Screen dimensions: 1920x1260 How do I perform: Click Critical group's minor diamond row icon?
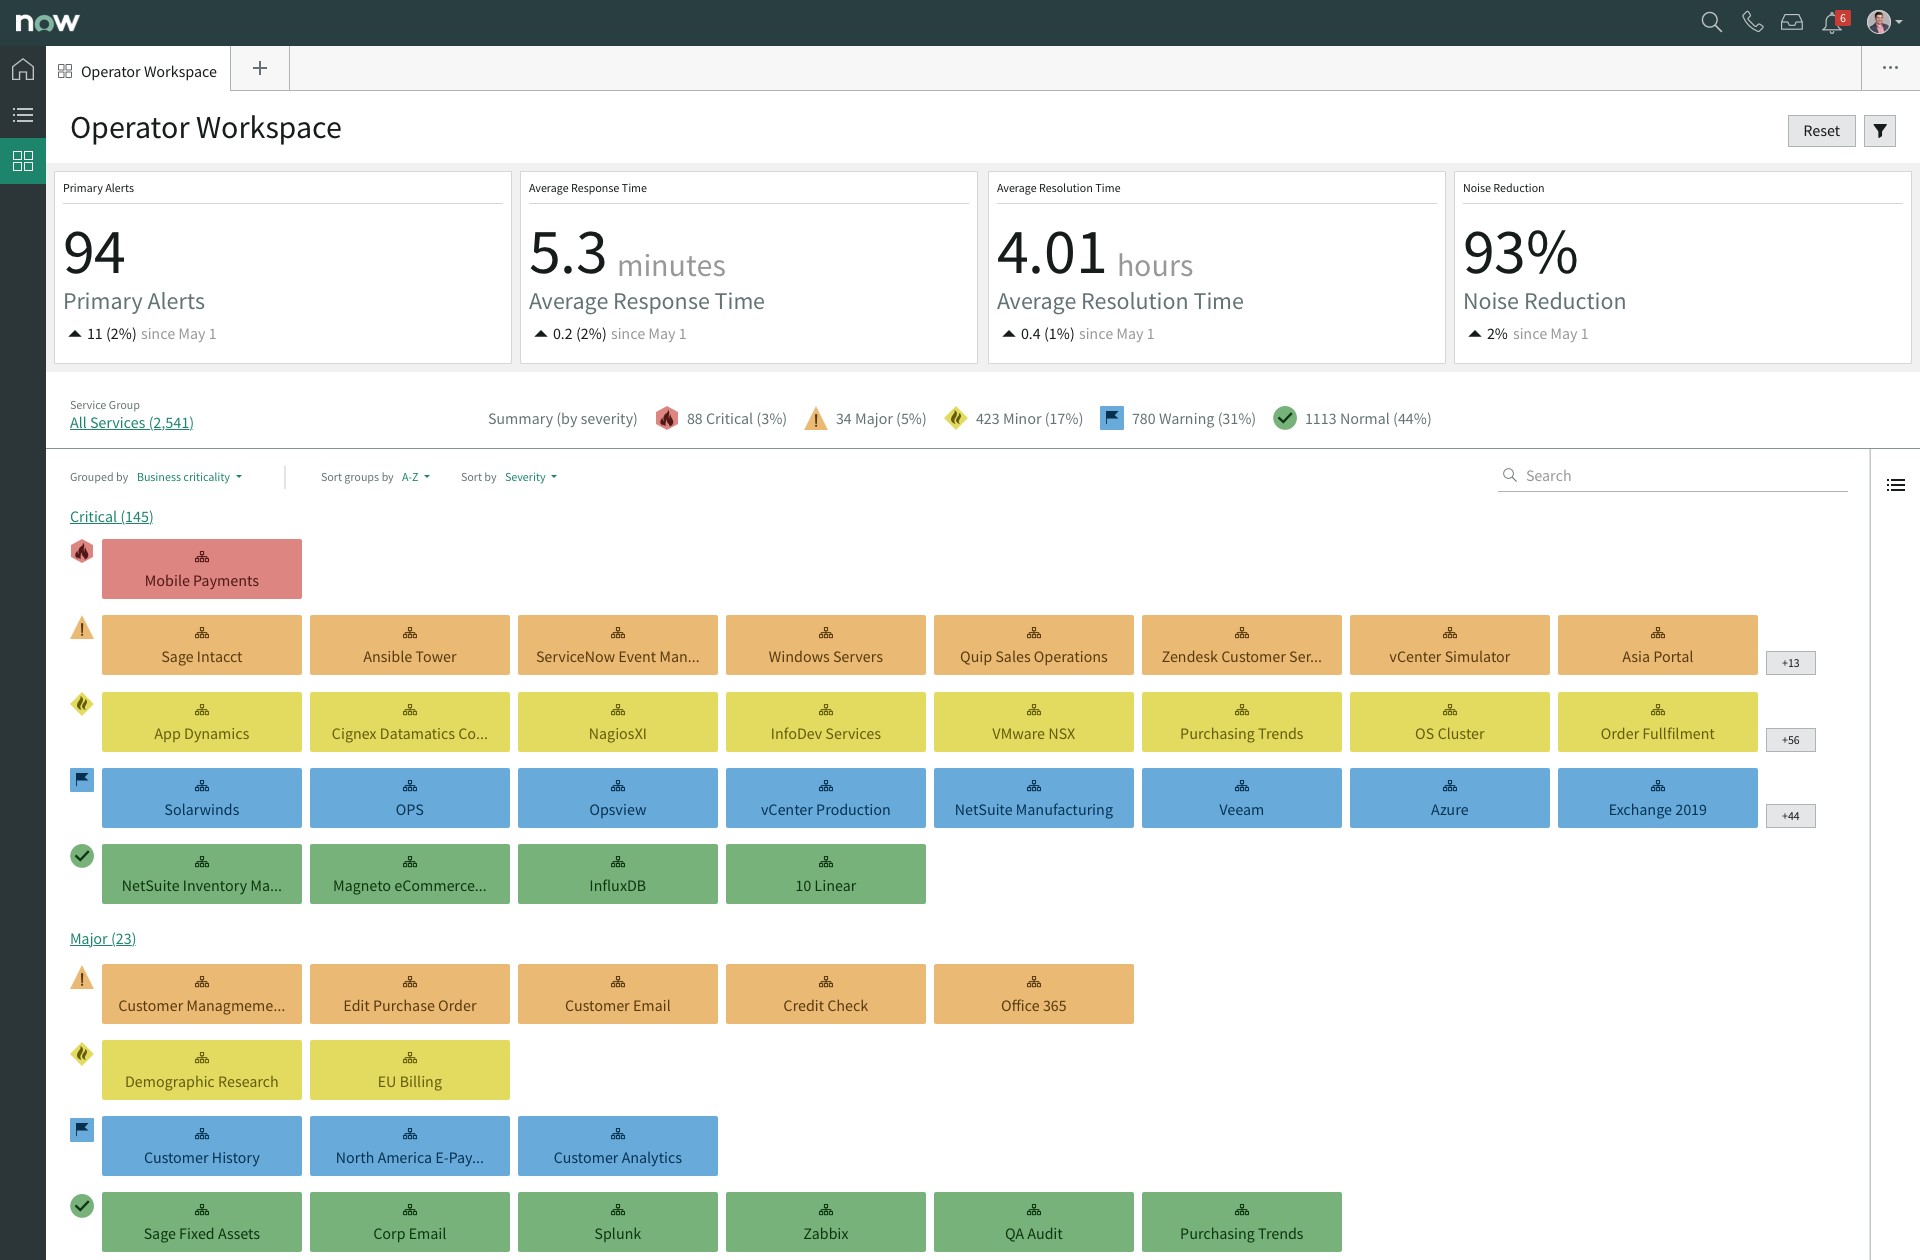click(x=82, y=704)
